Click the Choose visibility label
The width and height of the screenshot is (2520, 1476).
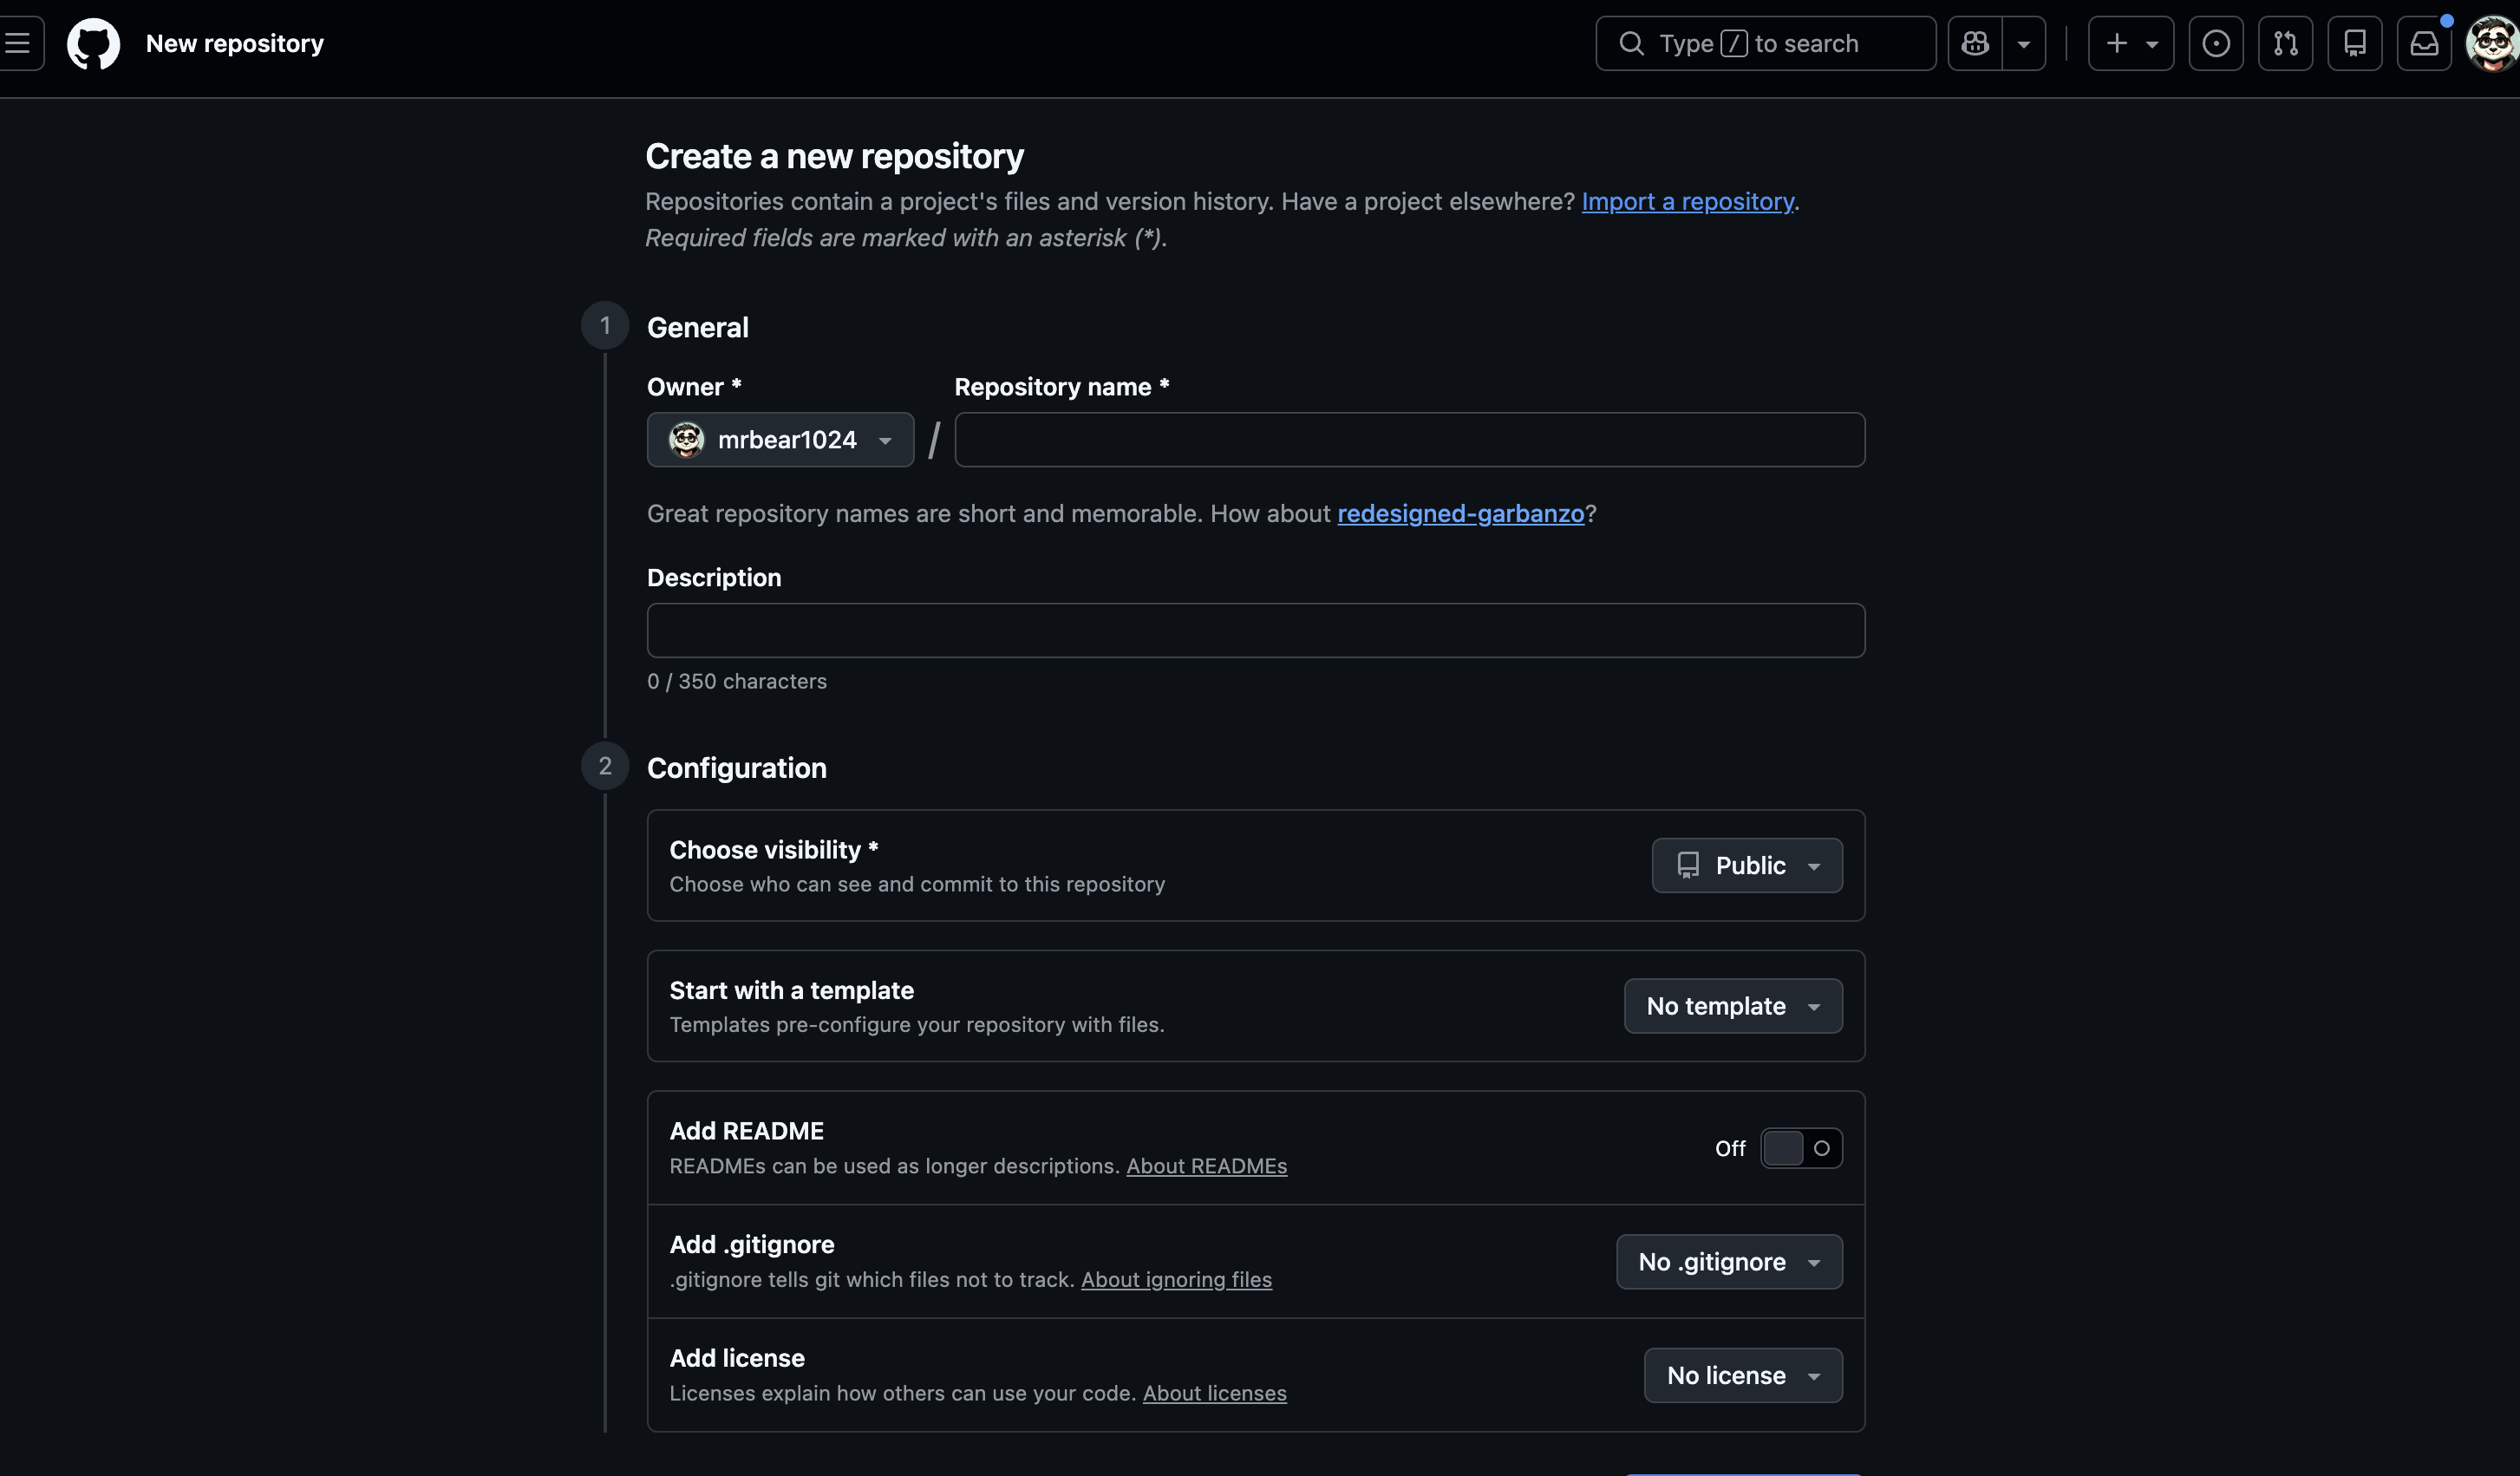(774, 849)
